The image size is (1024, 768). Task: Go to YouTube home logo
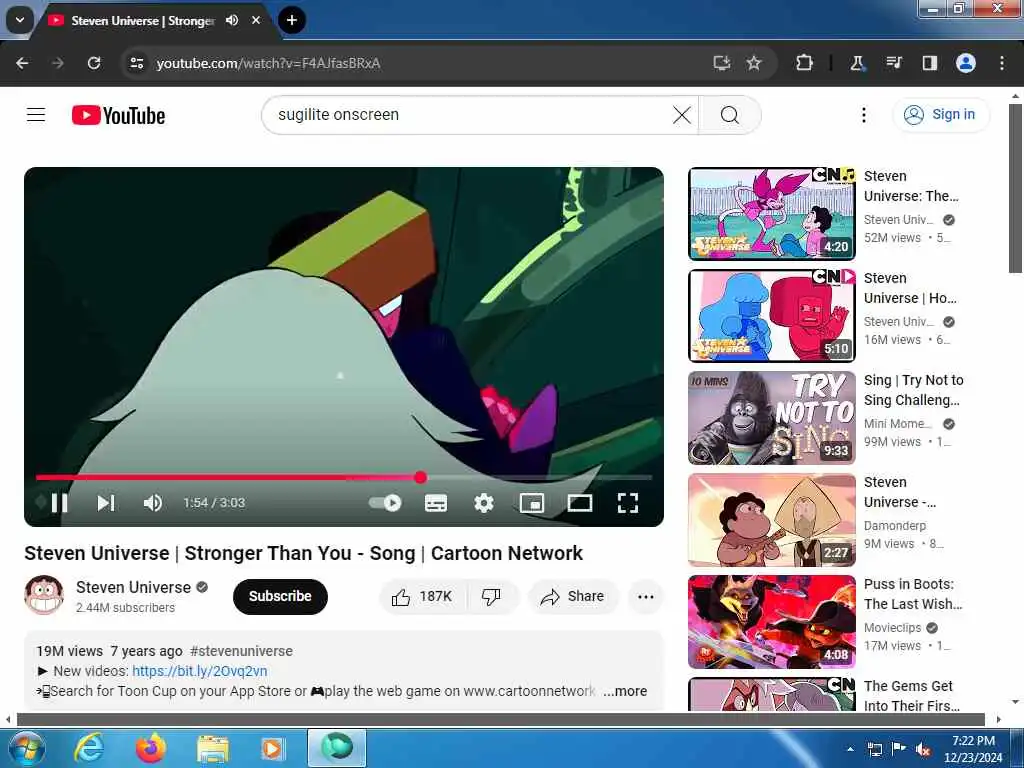[118, 116]
